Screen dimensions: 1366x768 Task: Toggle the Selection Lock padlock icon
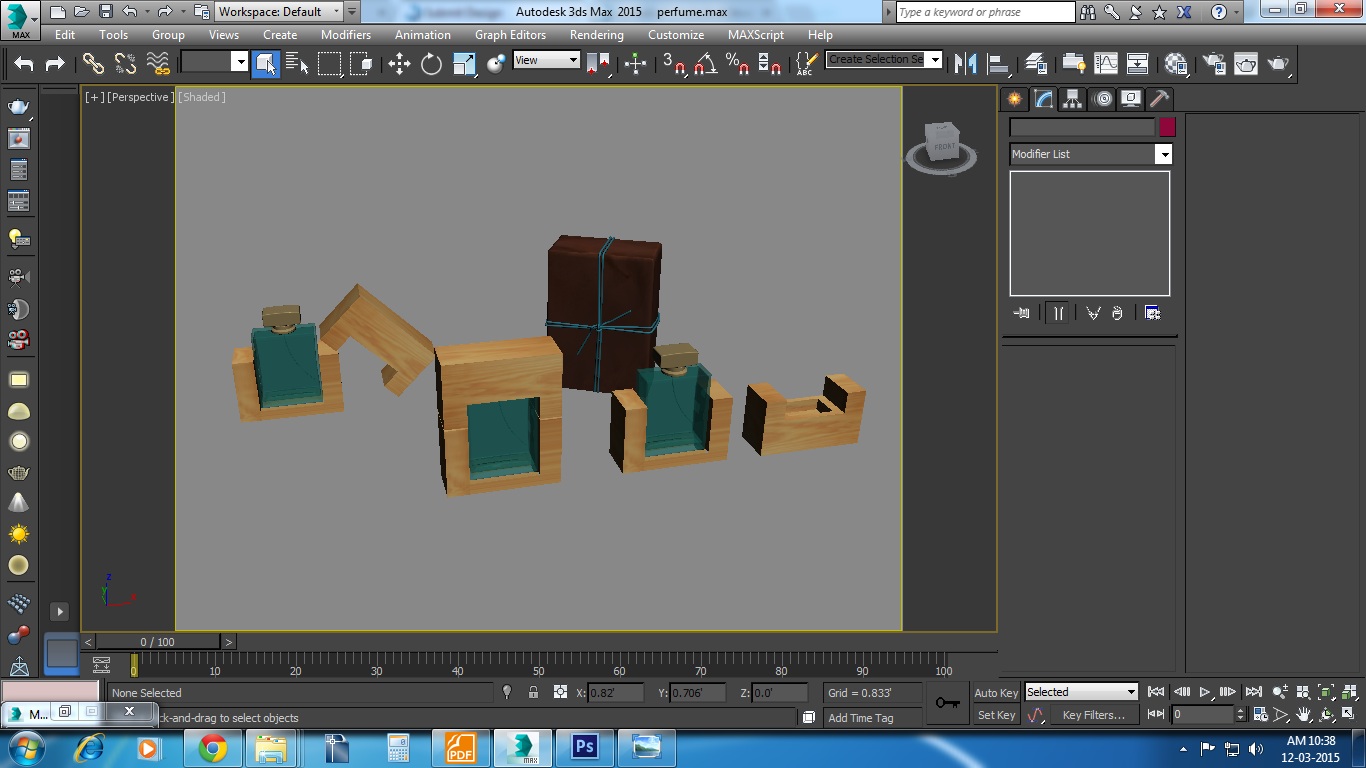point(533,692)
